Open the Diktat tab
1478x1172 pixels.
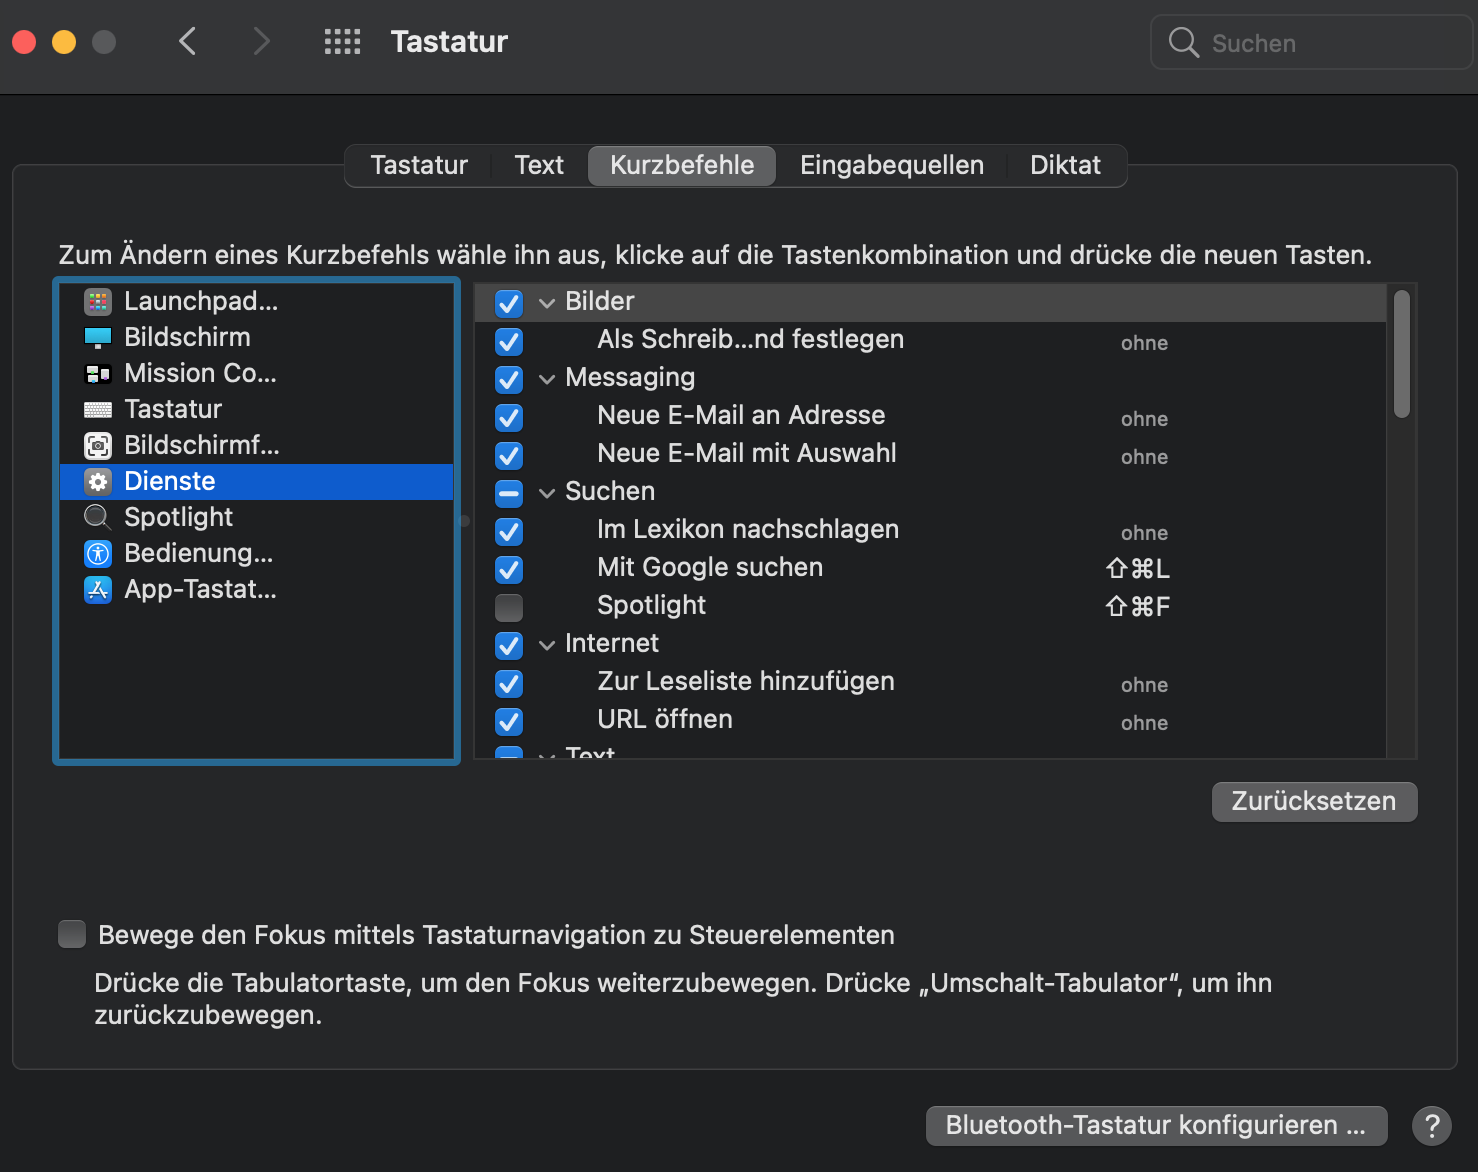coord(1065,165)
